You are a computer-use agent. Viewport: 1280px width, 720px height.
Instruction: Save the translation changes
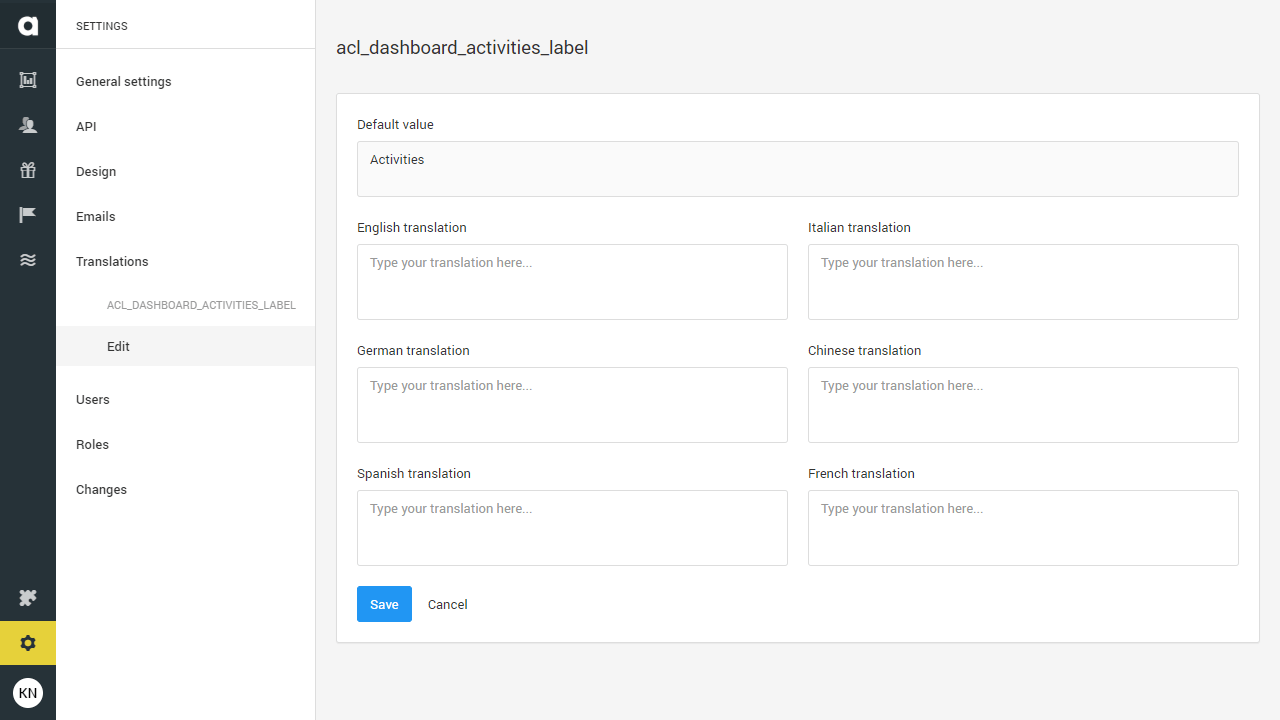click(x=384, y=604)
